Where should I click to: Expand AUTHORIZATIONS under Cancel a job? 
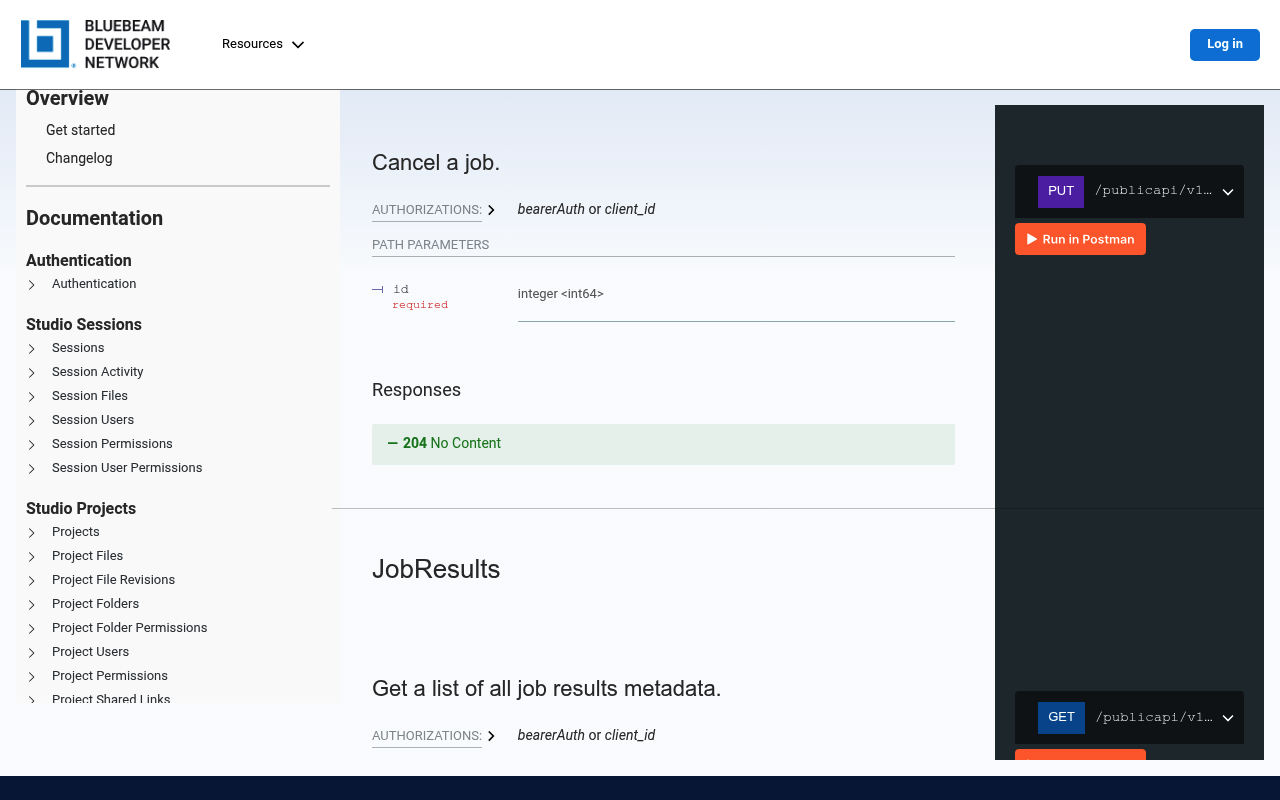click(x=434, y=210)
